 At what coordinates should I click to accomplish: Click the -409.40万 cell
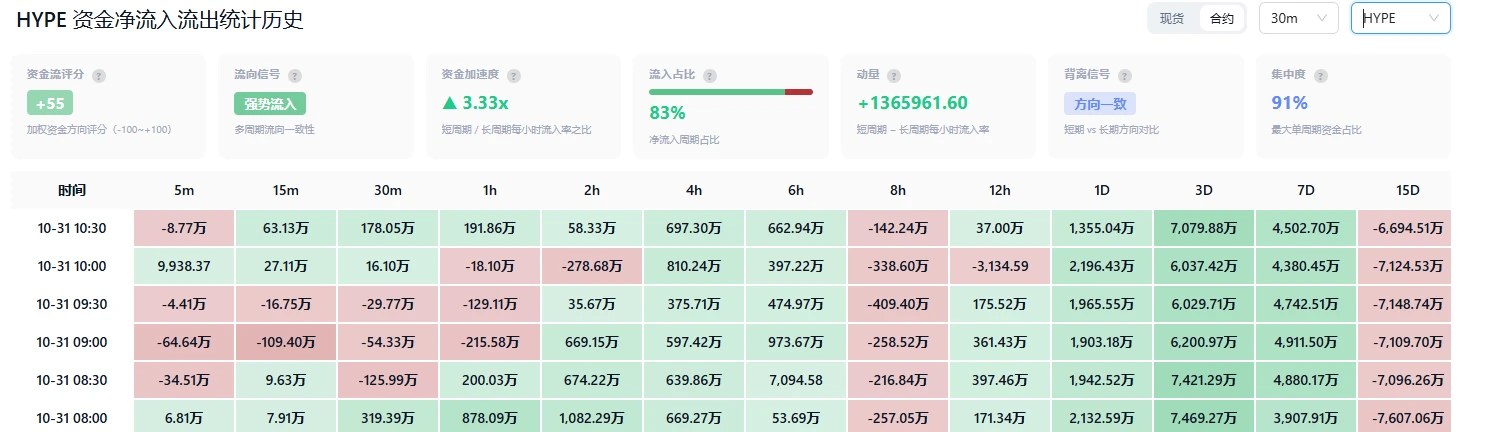pyautogui.click(x=898, y=304)
